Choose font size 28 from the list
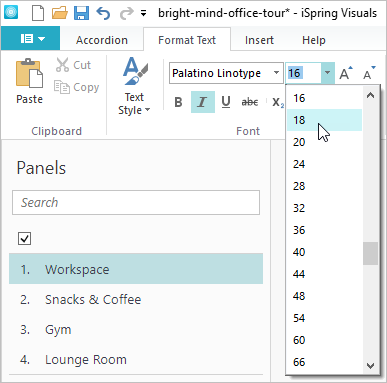Image resolution: width=387 pixels, height=383 pixels. pyautogui.click(x=324, y=186)
